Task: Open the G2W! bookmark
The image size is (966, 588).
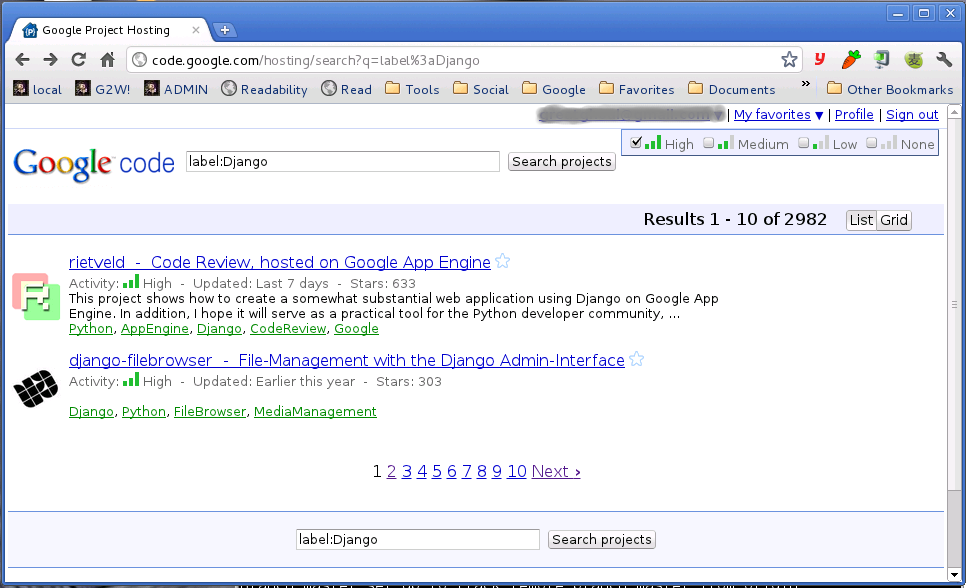Action: tap(102, 89)
